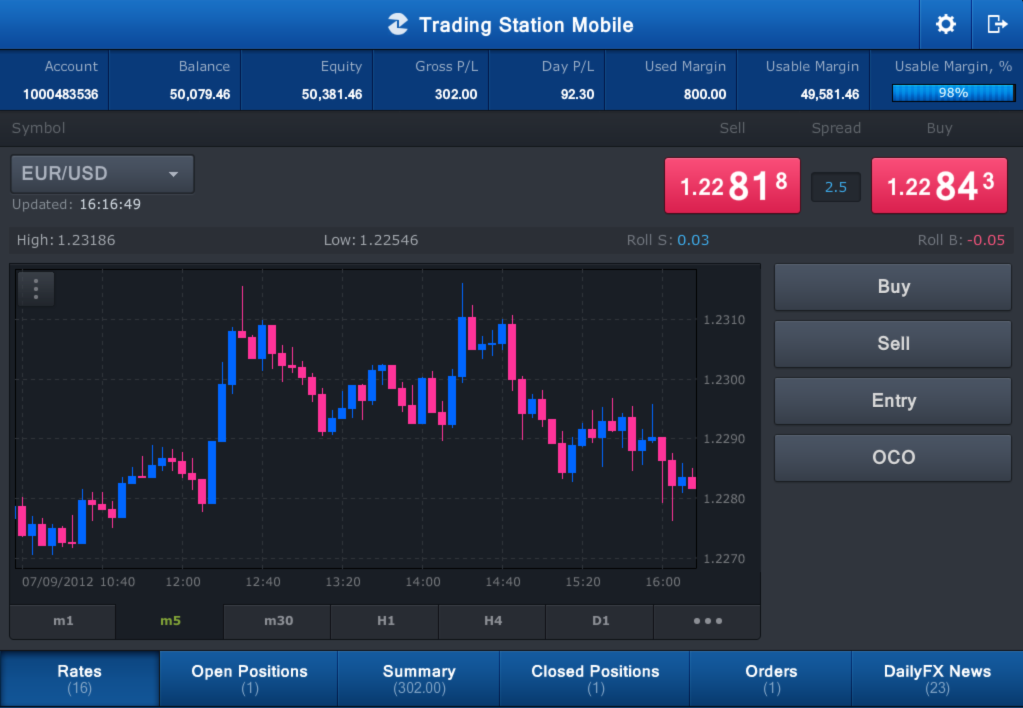Create an OCO order

click(x=893, y=457)
